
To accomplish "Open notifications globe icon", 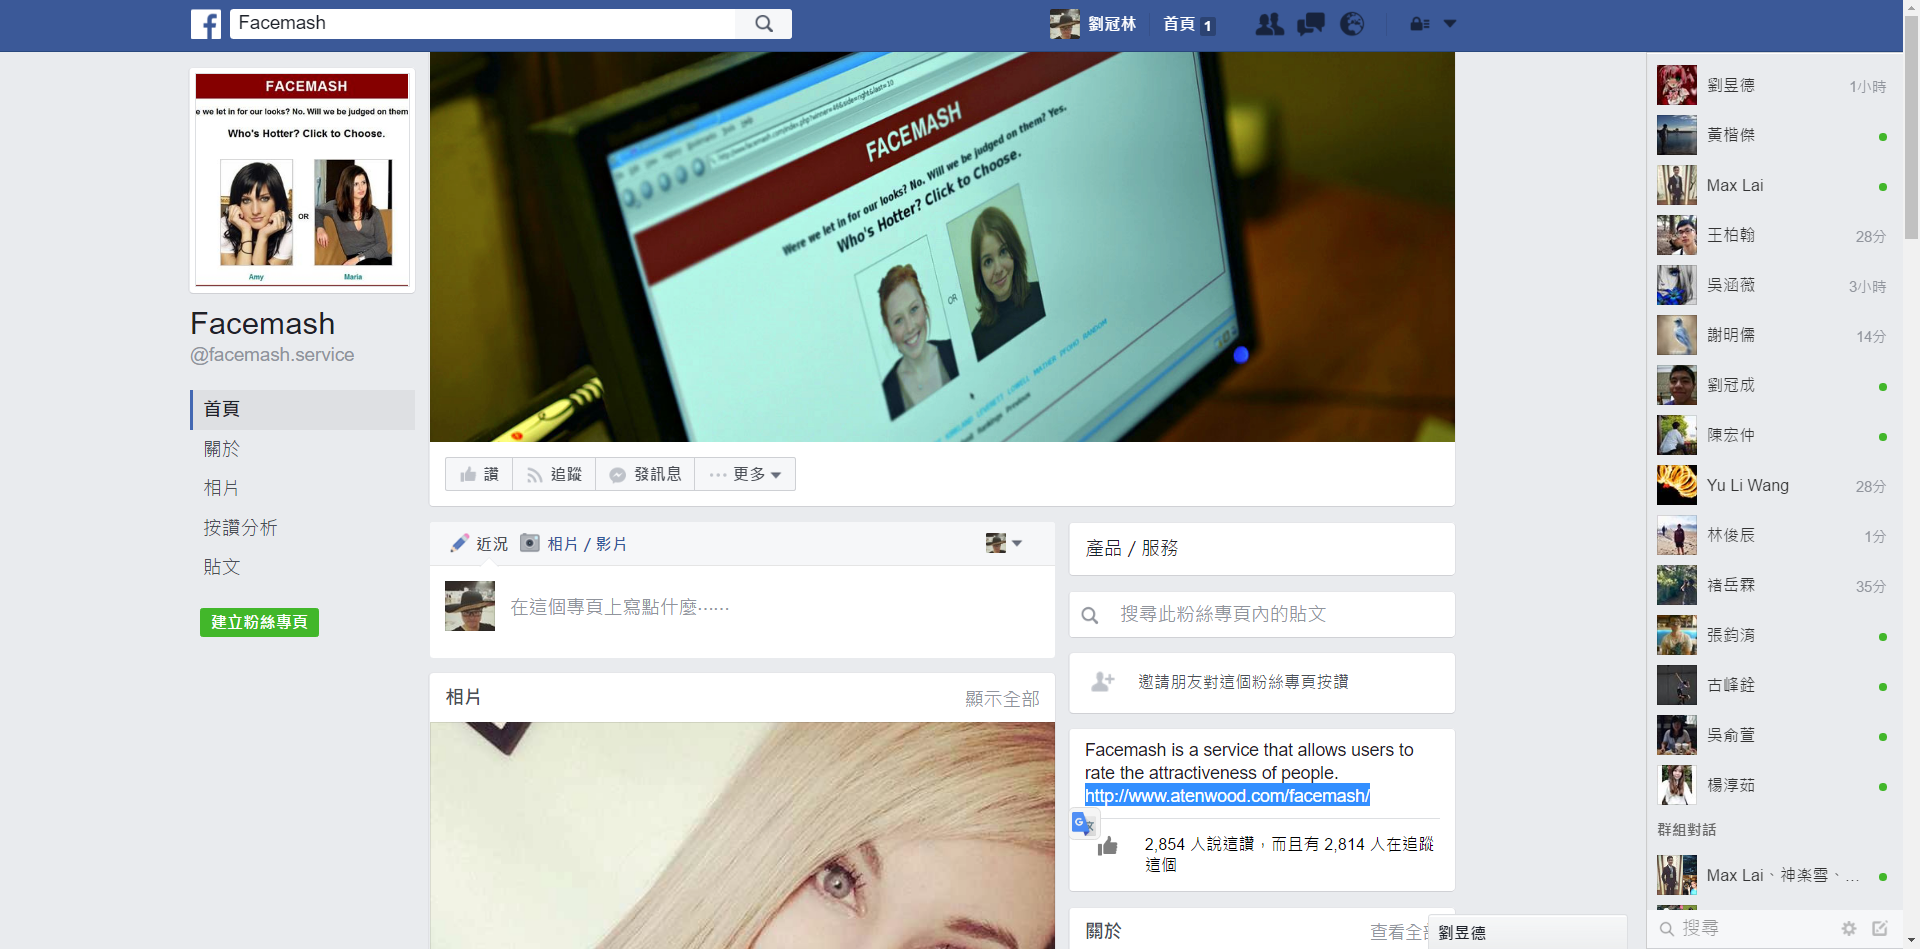I will pyautogui.click(x=1352, y=24).
